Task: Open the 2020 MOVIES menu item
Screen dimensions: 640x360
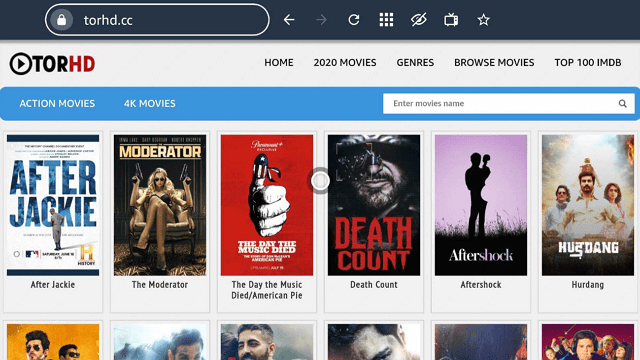Action: coord(345,62)
